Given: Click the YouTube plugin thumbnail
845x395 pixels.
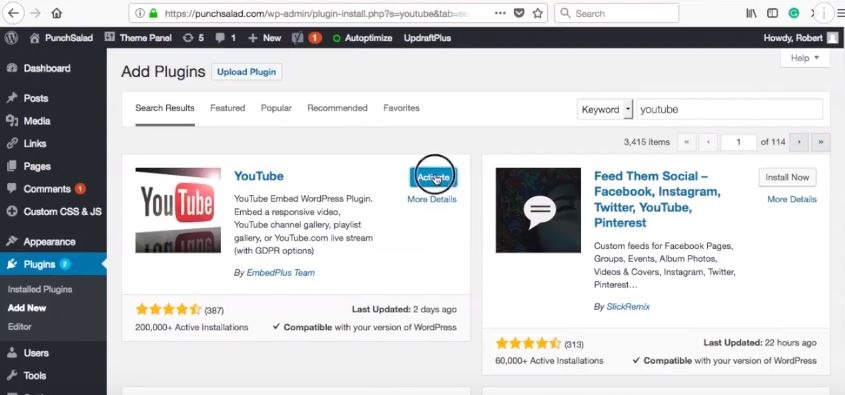Looking at the screenshot, I should [178, 210].
